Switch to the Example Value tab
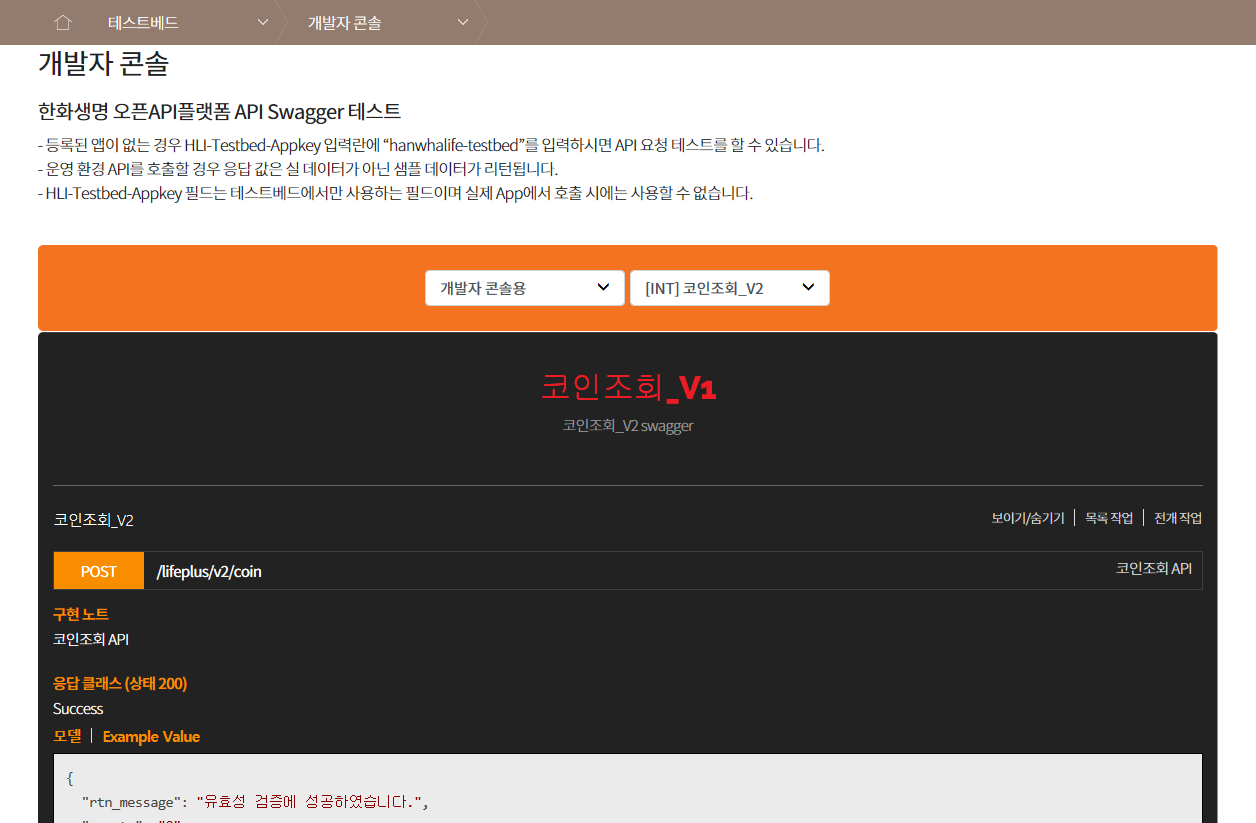 pos(151,736)
